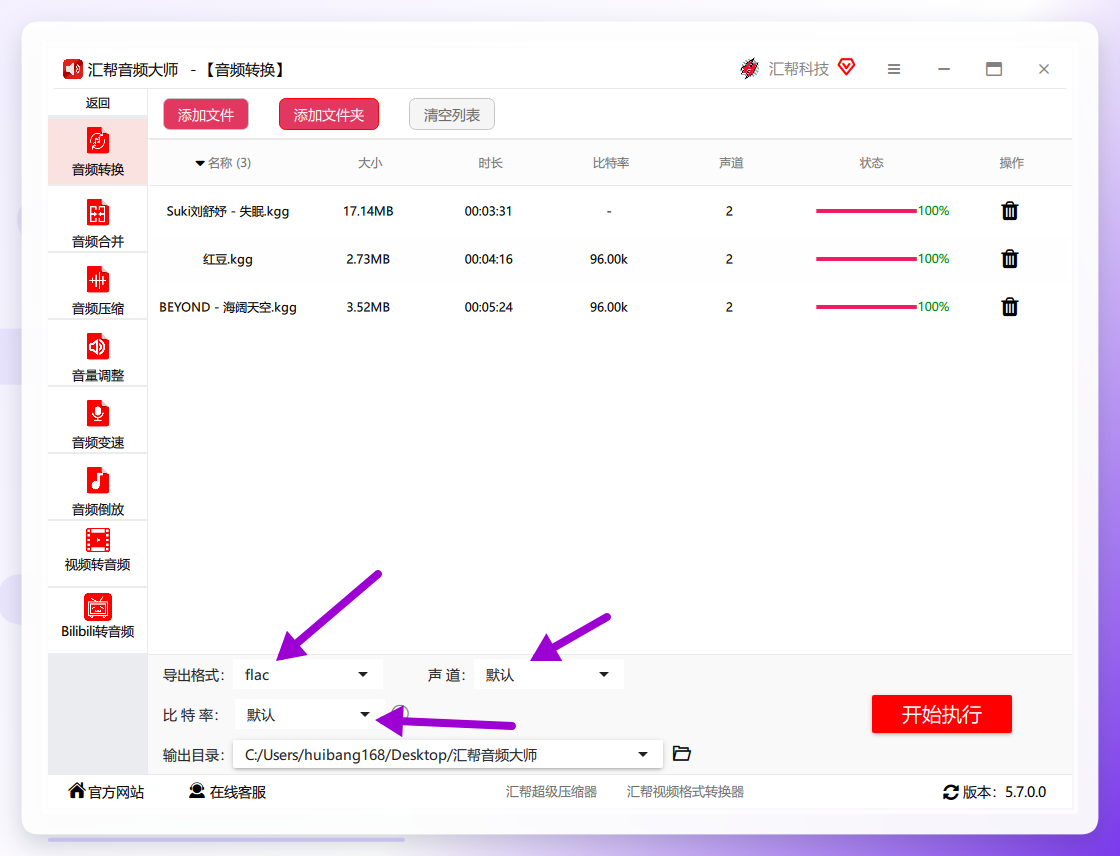Image resolution: width=1120 pixels, height=856 pixels.
Task: Click the red VIP diamond icon
Action: (846, 67)
